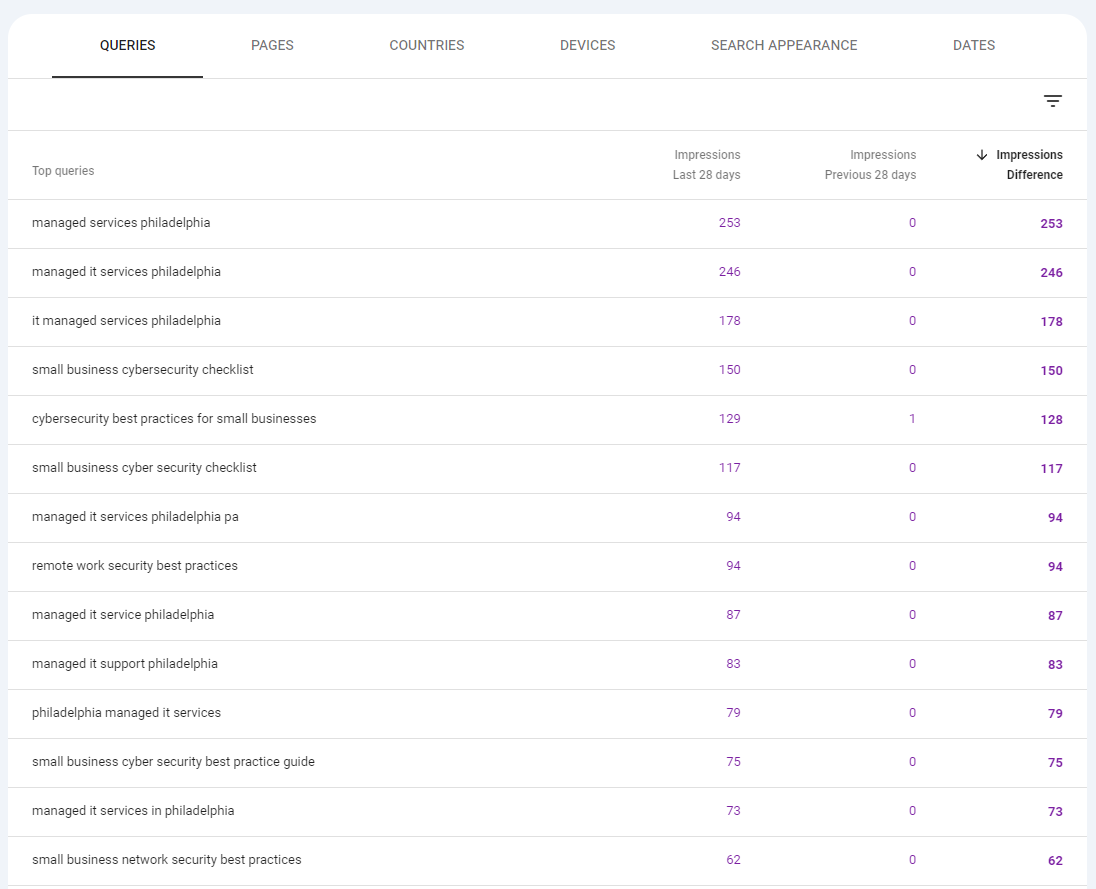Open the Countries tab
Image resolution: width=1096 pixels, height=889 pixels.
click(427, 46)
